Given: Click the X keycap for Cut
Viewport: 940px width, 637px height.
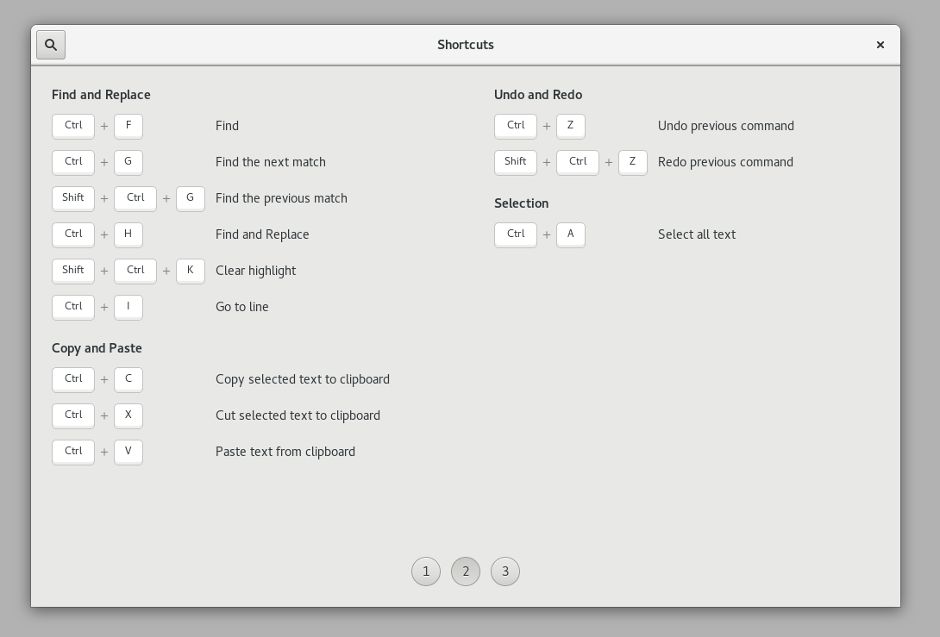Looking at the screenshot, I should (x=128, y=415).
